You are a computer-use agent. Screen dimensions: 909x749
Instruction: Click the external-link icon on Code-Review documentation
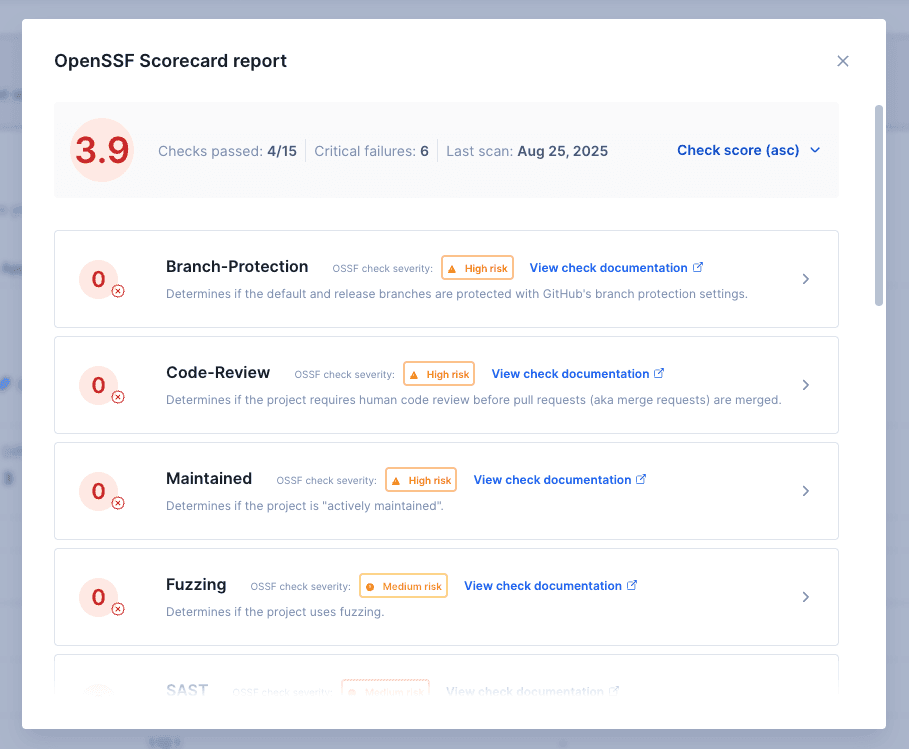[661, 373]
